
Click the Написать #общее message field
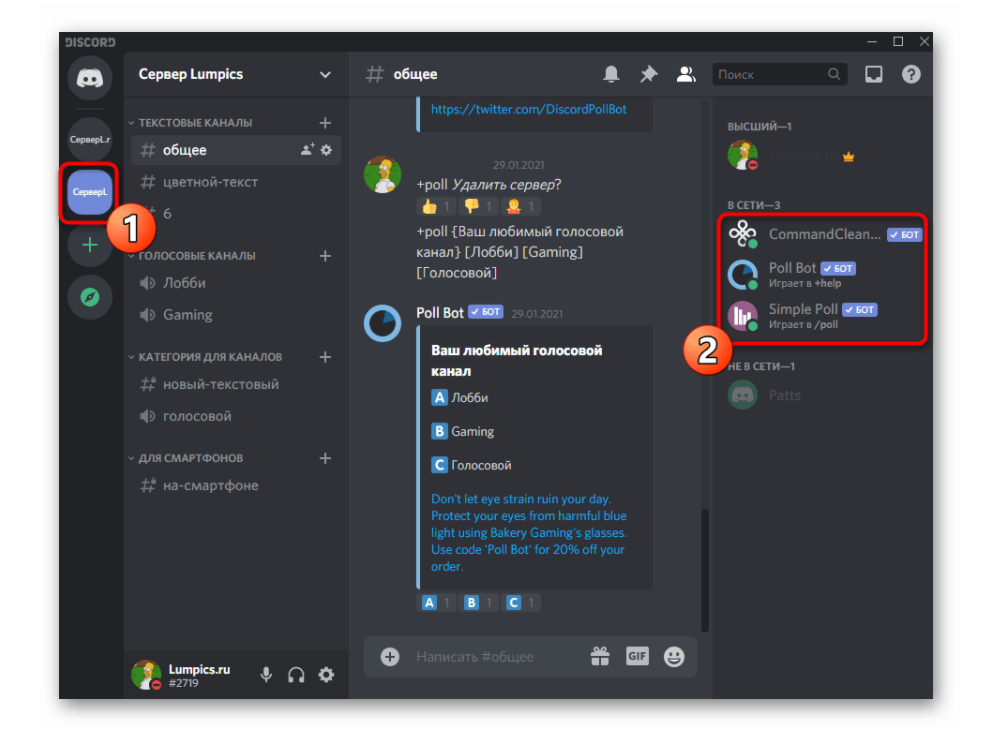tap(490, 657)
